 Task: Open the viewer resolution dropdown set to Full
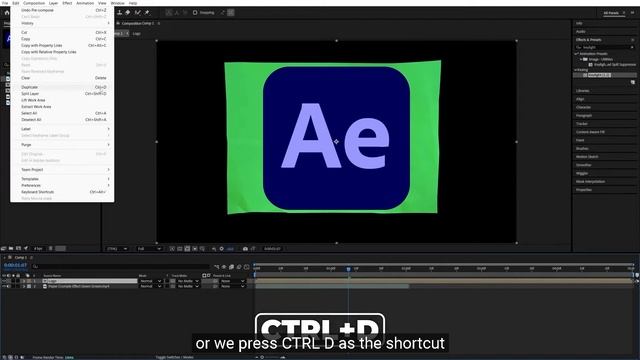coord(149,249)
